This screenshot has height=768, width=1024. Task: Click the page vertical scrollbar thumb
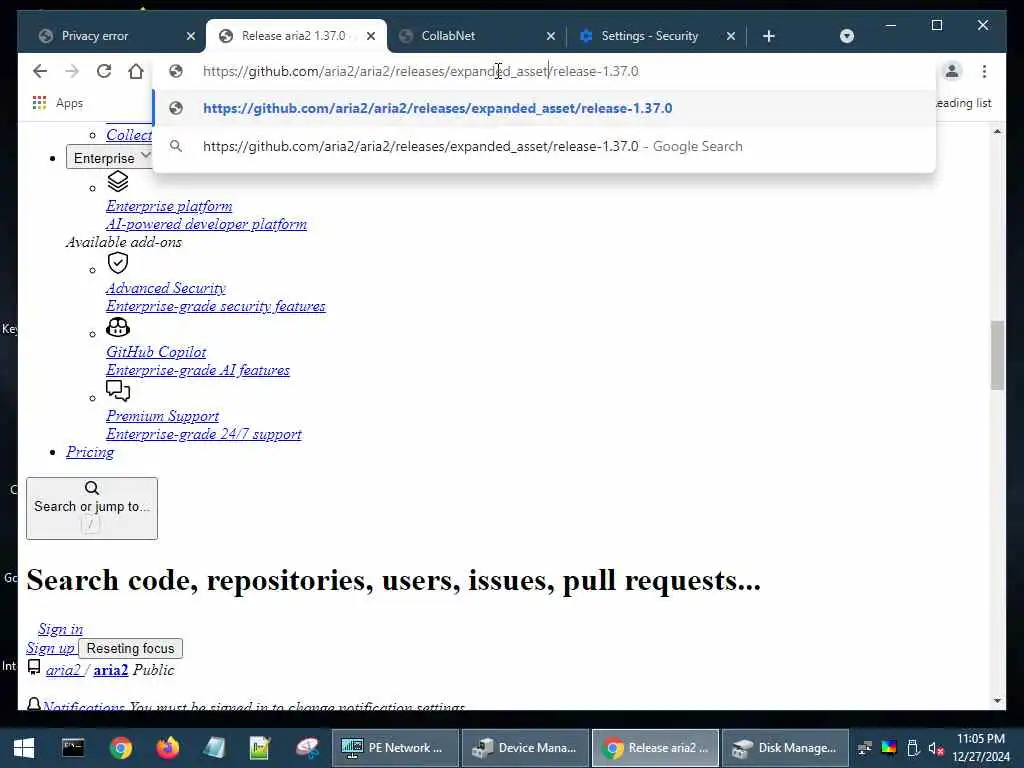point(997,355)
